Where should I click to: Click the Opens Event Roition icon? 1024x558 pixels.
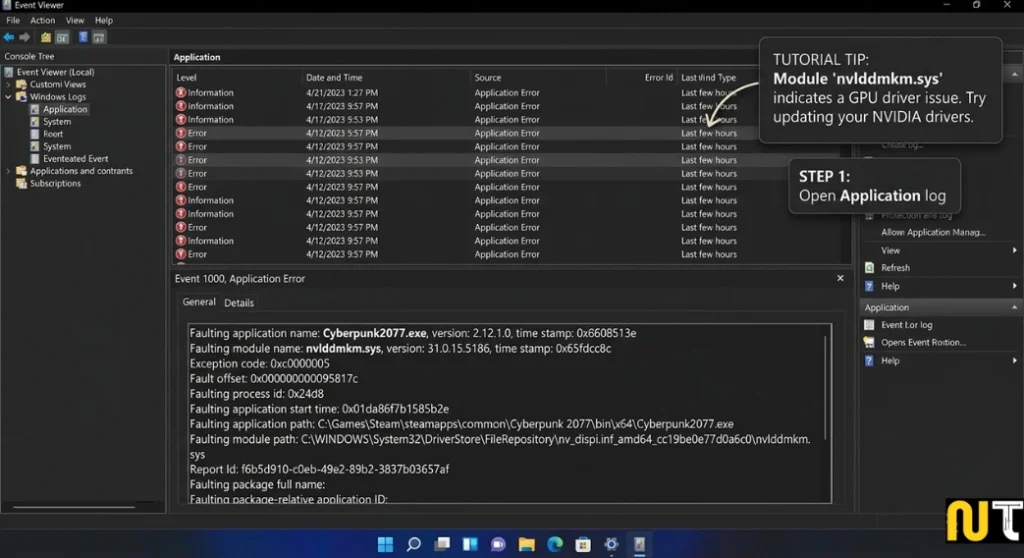click(869, 342)
